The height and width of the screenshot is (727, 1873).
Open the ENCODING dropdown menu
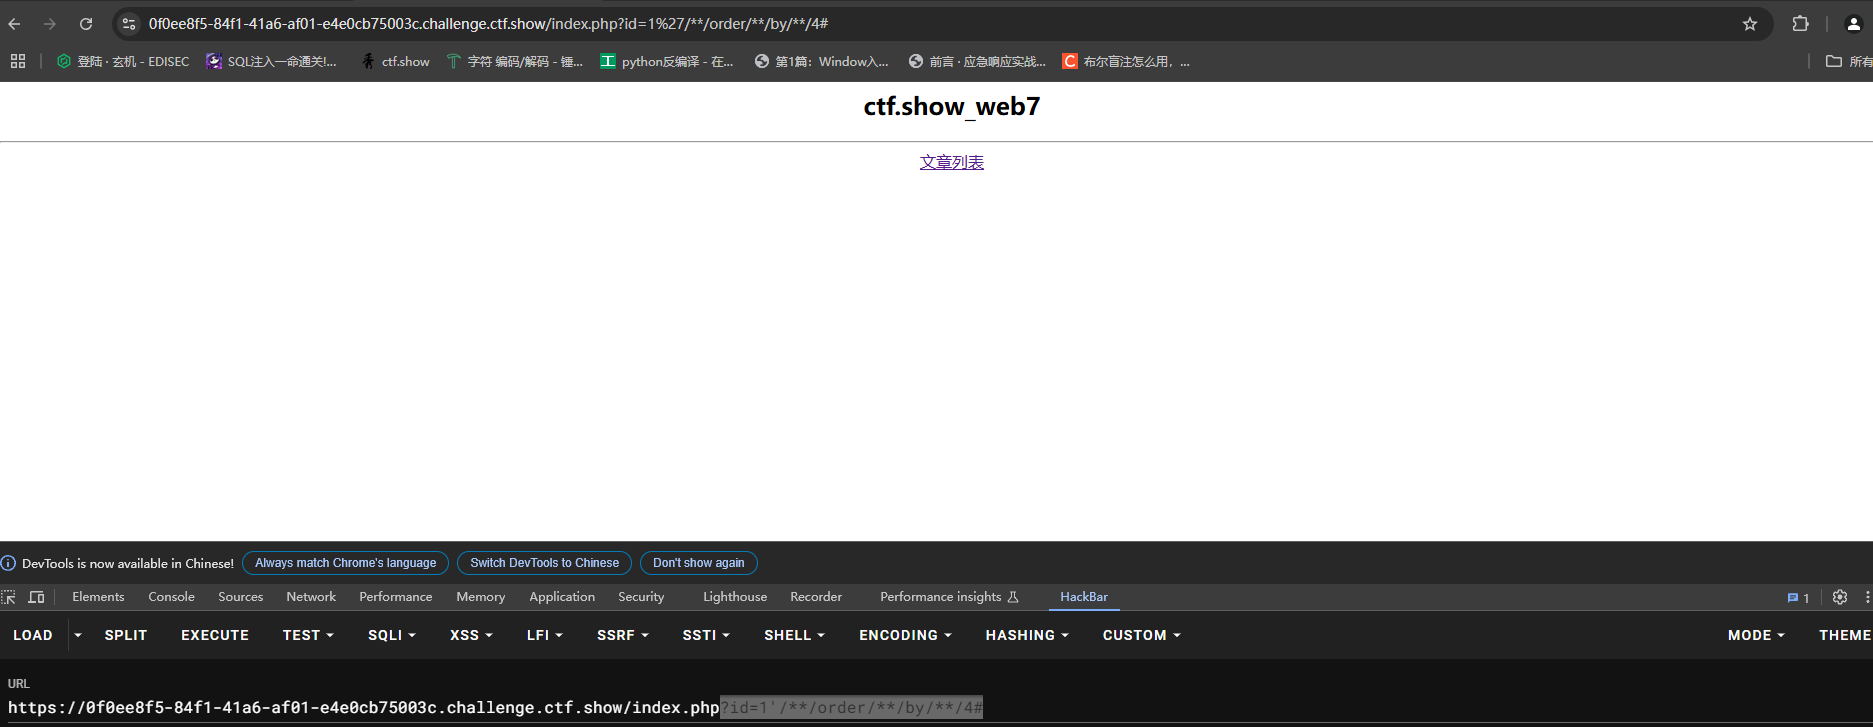[x=905, y=635]
